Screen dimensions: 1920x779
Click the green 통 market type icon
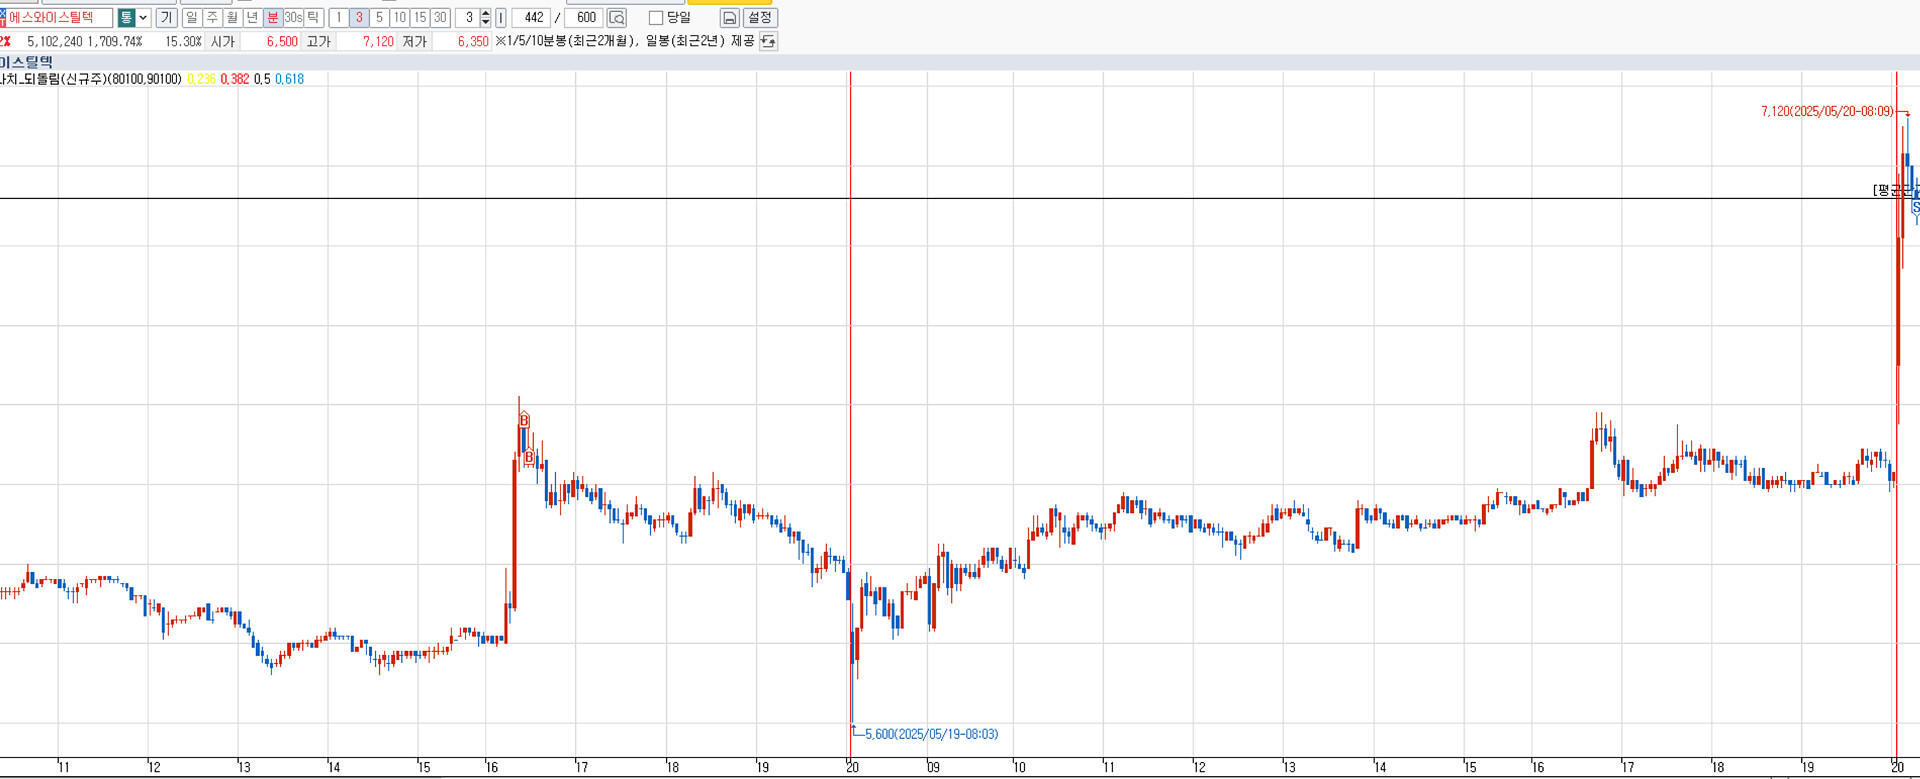click(126, 18)
